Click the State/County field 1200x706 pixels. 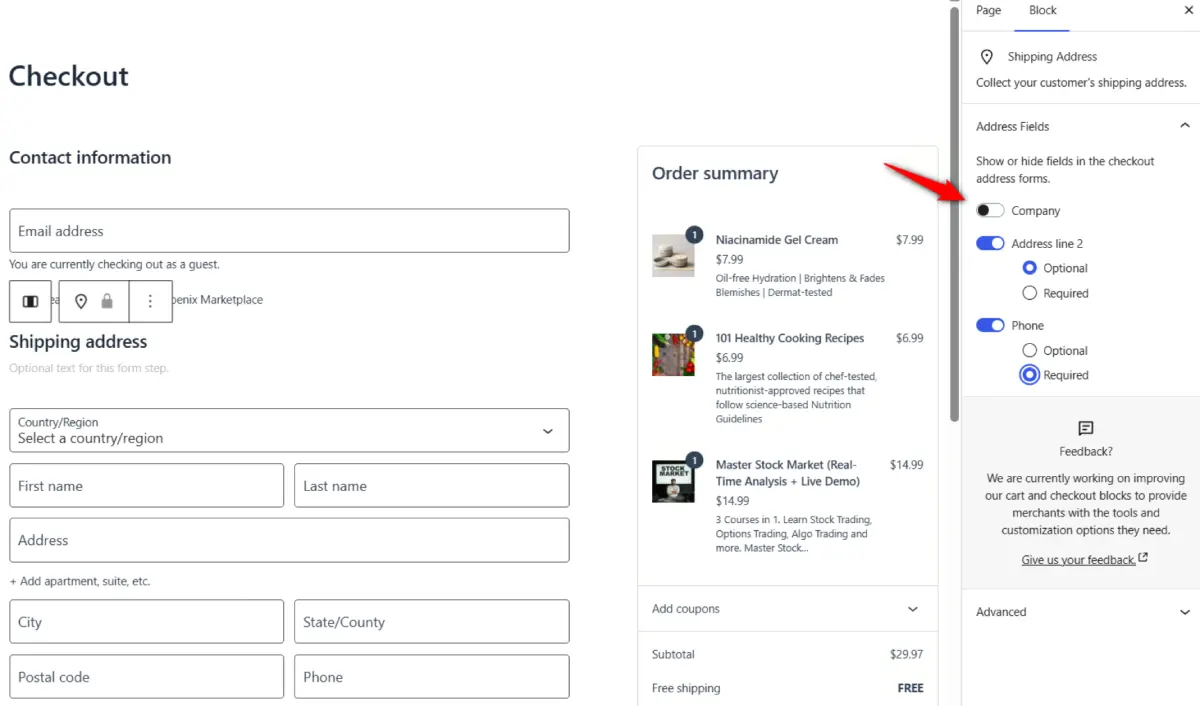[432, 622]
